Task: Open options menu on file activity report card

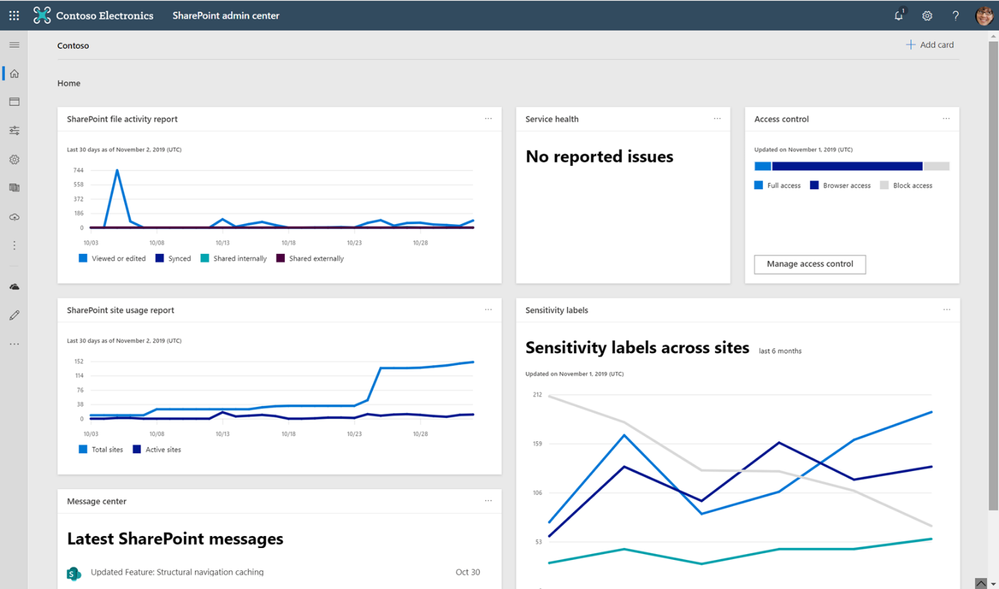Action: pos(488,119)
